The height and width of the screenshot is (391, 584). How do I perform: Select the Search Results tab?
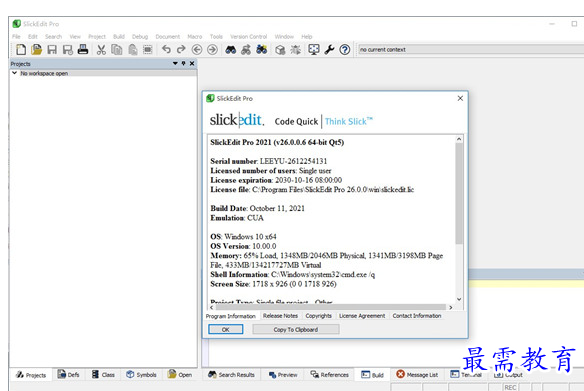click(x=231, y=375)
